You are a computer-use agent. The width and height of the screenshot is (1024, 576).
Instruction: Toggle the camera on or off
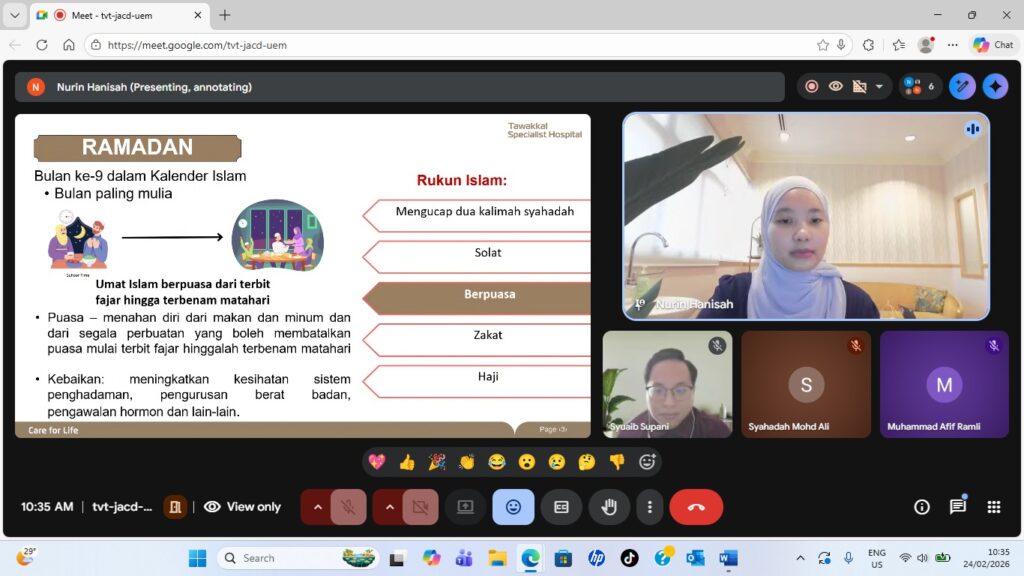coord(420,507)
